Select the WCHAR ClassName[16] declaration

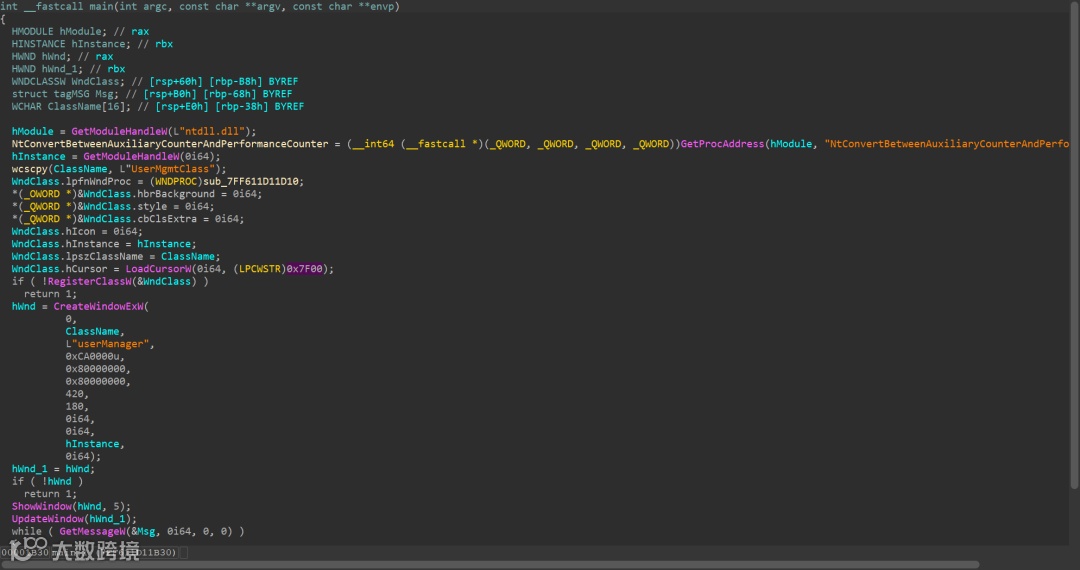[71, 106]
